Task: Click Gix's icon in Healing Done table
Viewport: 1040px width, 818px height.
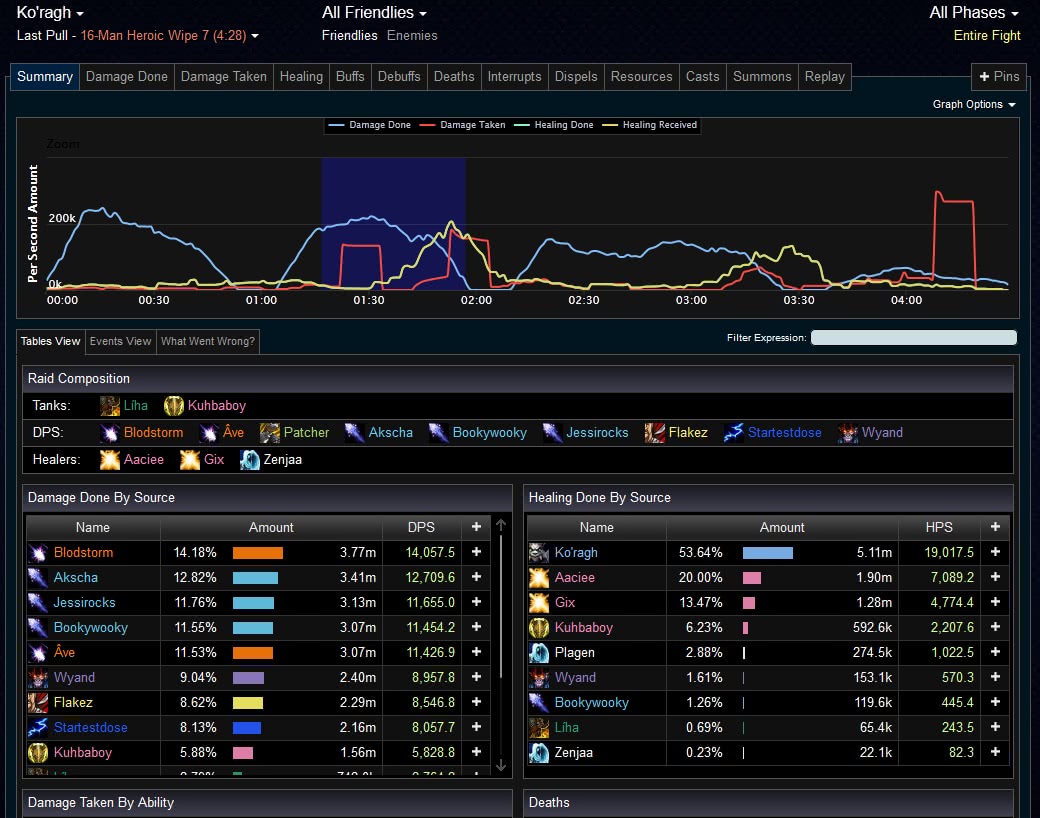Action: coord(539,602)
